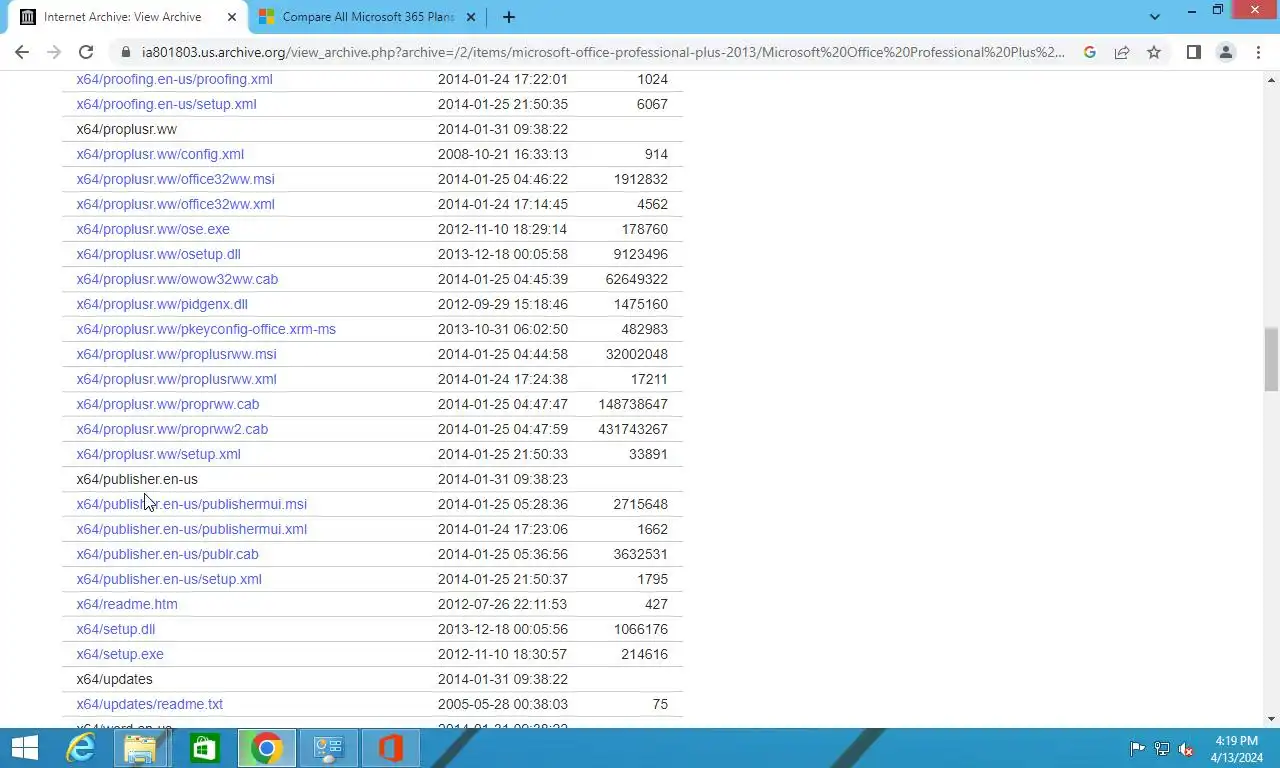Open x64/publisher.en-us/publr.cab link
This screenshot has width=1280, height=768.
pyautogui.click(x=167, y=554)
